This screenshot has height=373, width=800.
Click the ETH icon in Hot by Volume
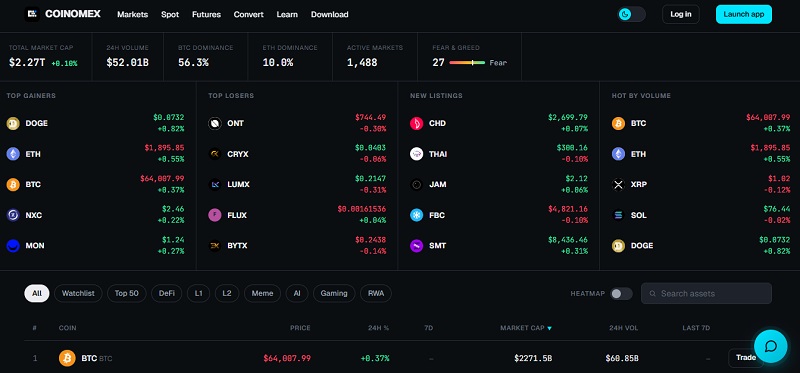618,154
